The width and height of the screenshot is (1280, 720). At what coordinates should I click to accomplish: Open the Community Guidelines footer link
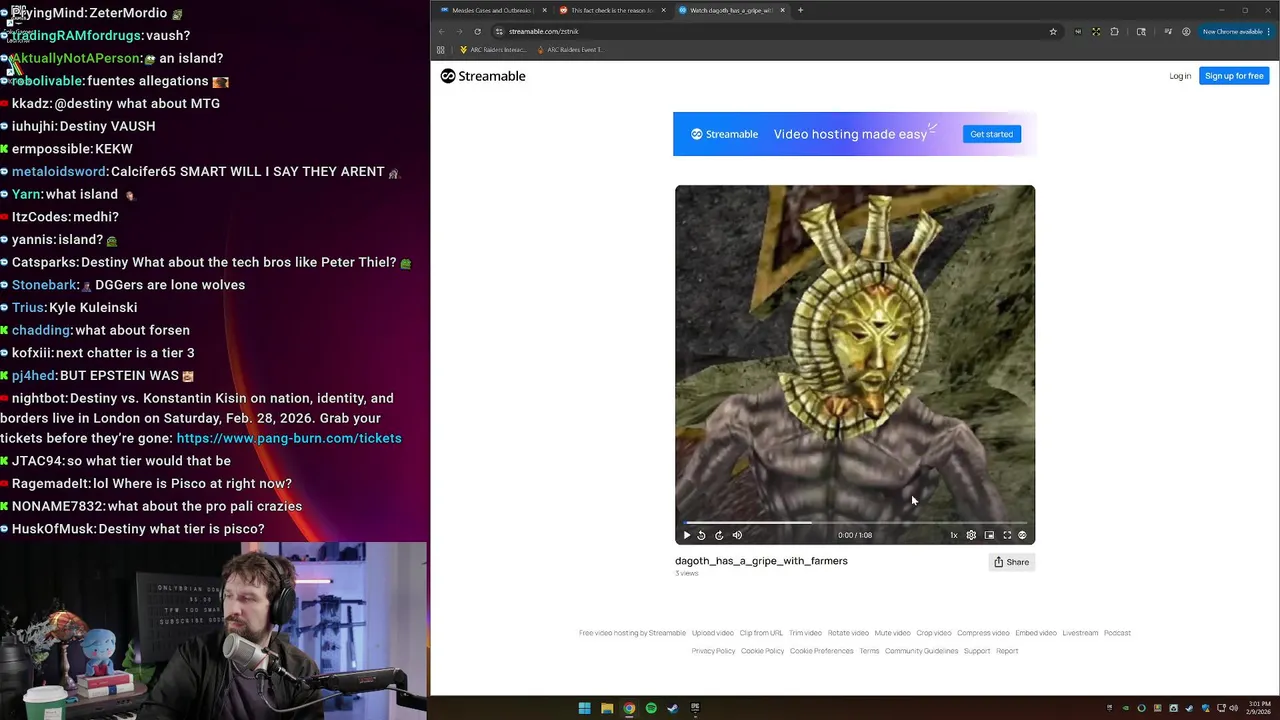coord(921,651)
